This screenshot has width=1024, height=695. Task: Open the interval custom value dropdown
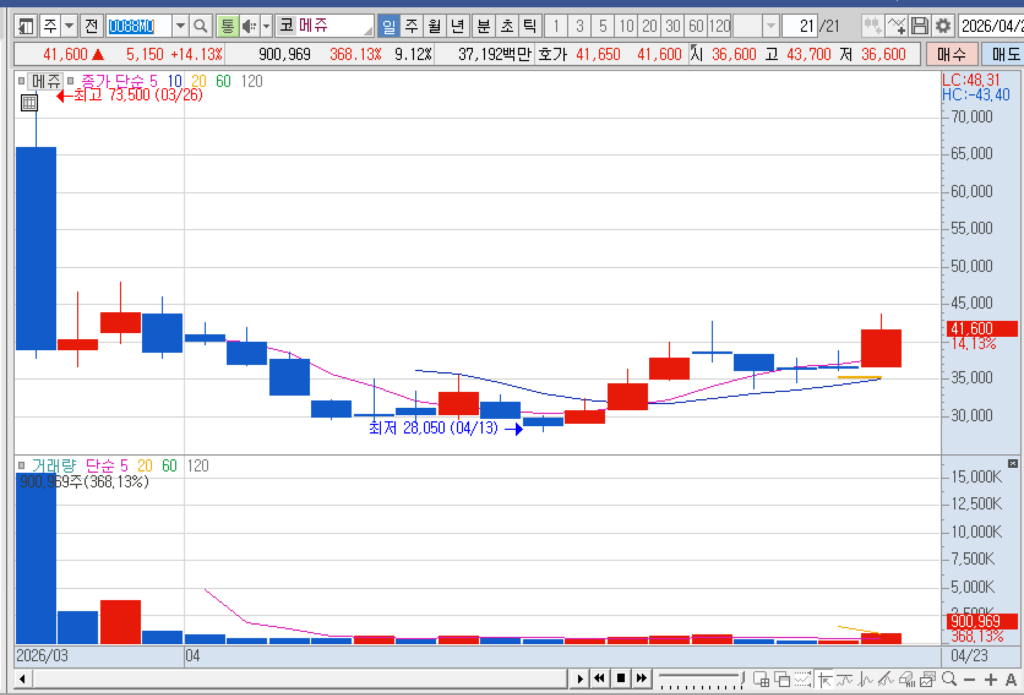(771, 26)
